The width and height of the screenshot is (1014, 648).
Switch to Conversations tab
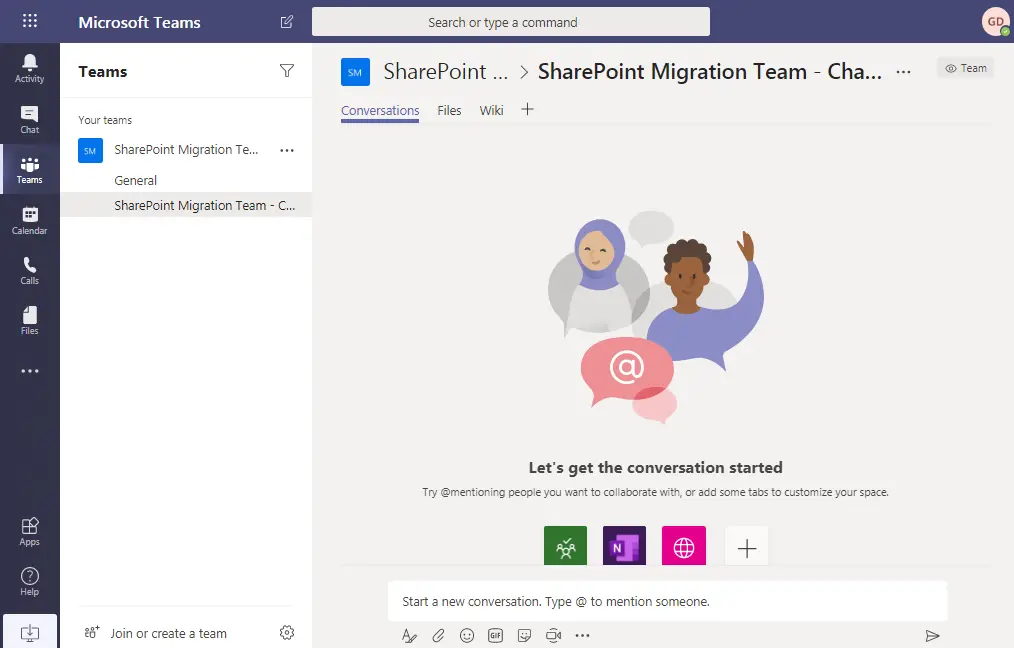click(380, 111)
